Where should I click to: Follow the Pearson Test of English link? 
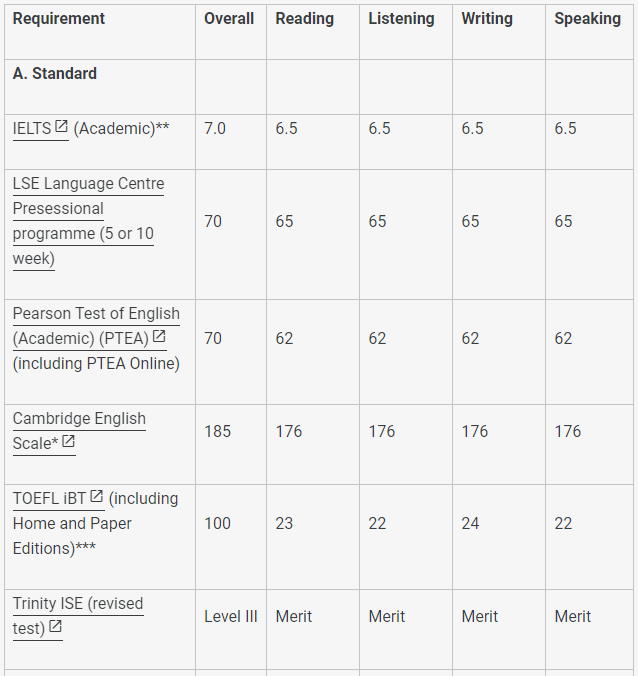(96, 326)
